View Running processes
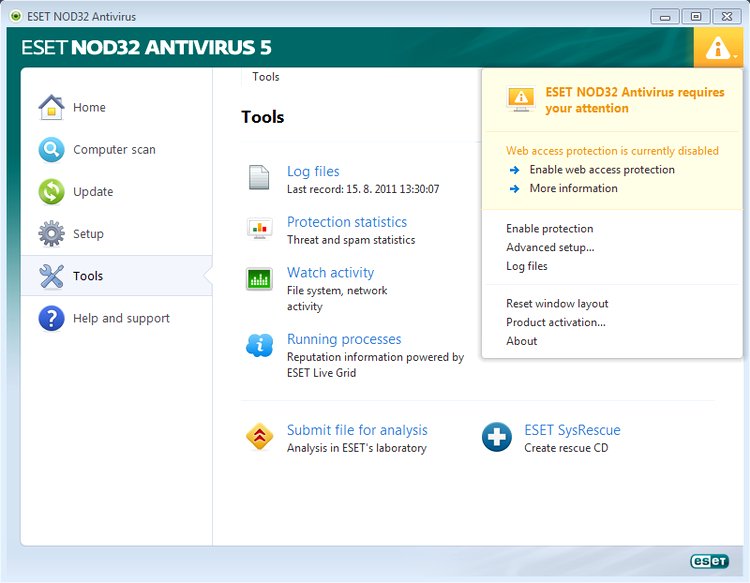The height and width of the screenshot is (583, 750). tap(344, 339)
